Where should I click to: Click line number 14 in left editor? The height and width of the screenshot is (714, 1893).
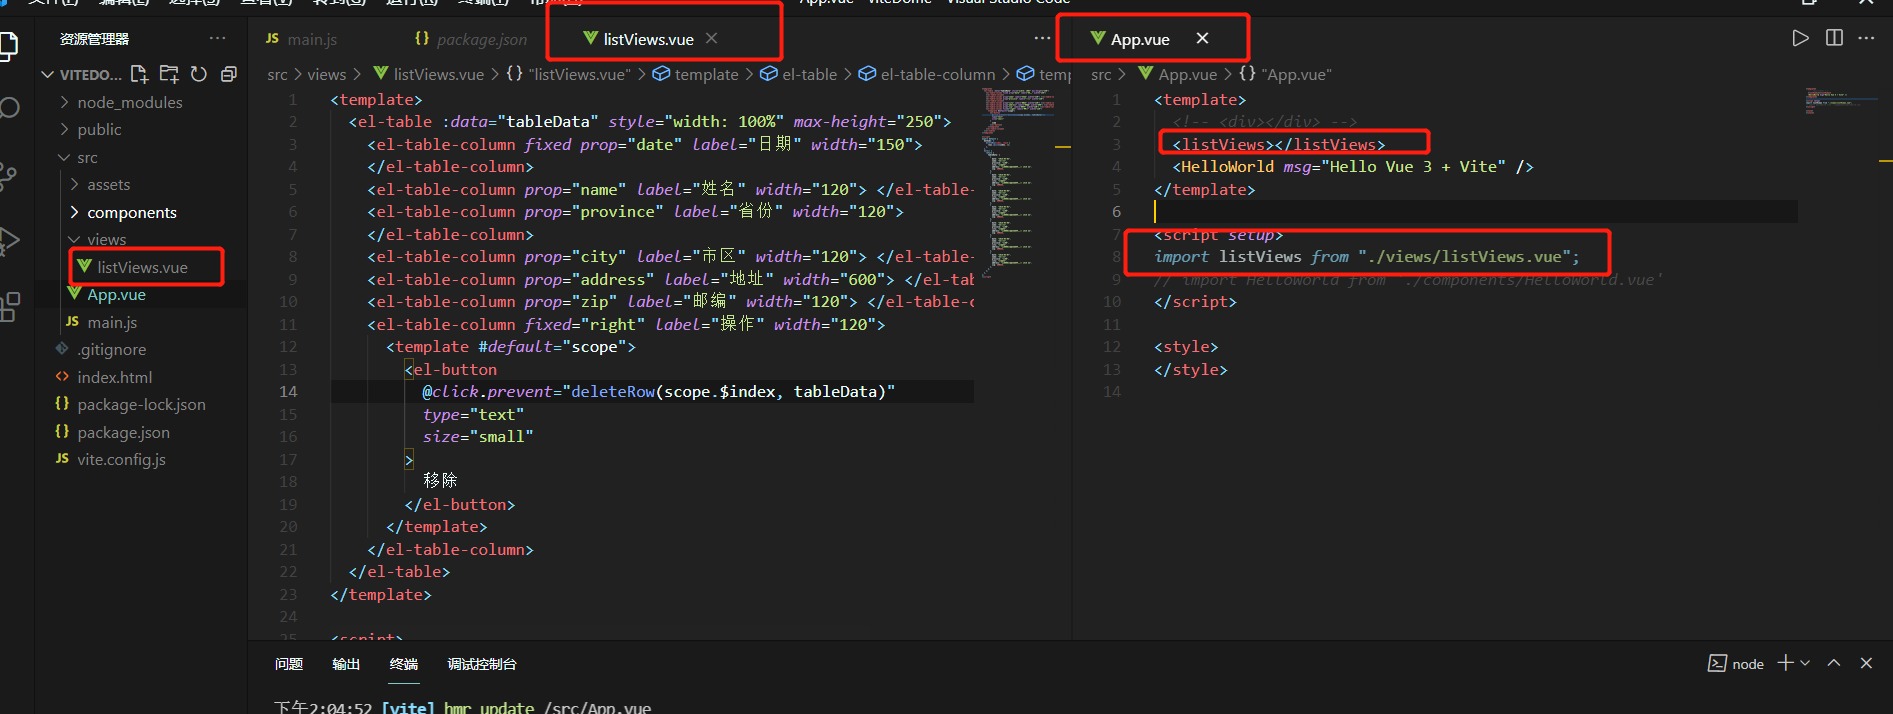pyautogui.click(x=288, y=392)
